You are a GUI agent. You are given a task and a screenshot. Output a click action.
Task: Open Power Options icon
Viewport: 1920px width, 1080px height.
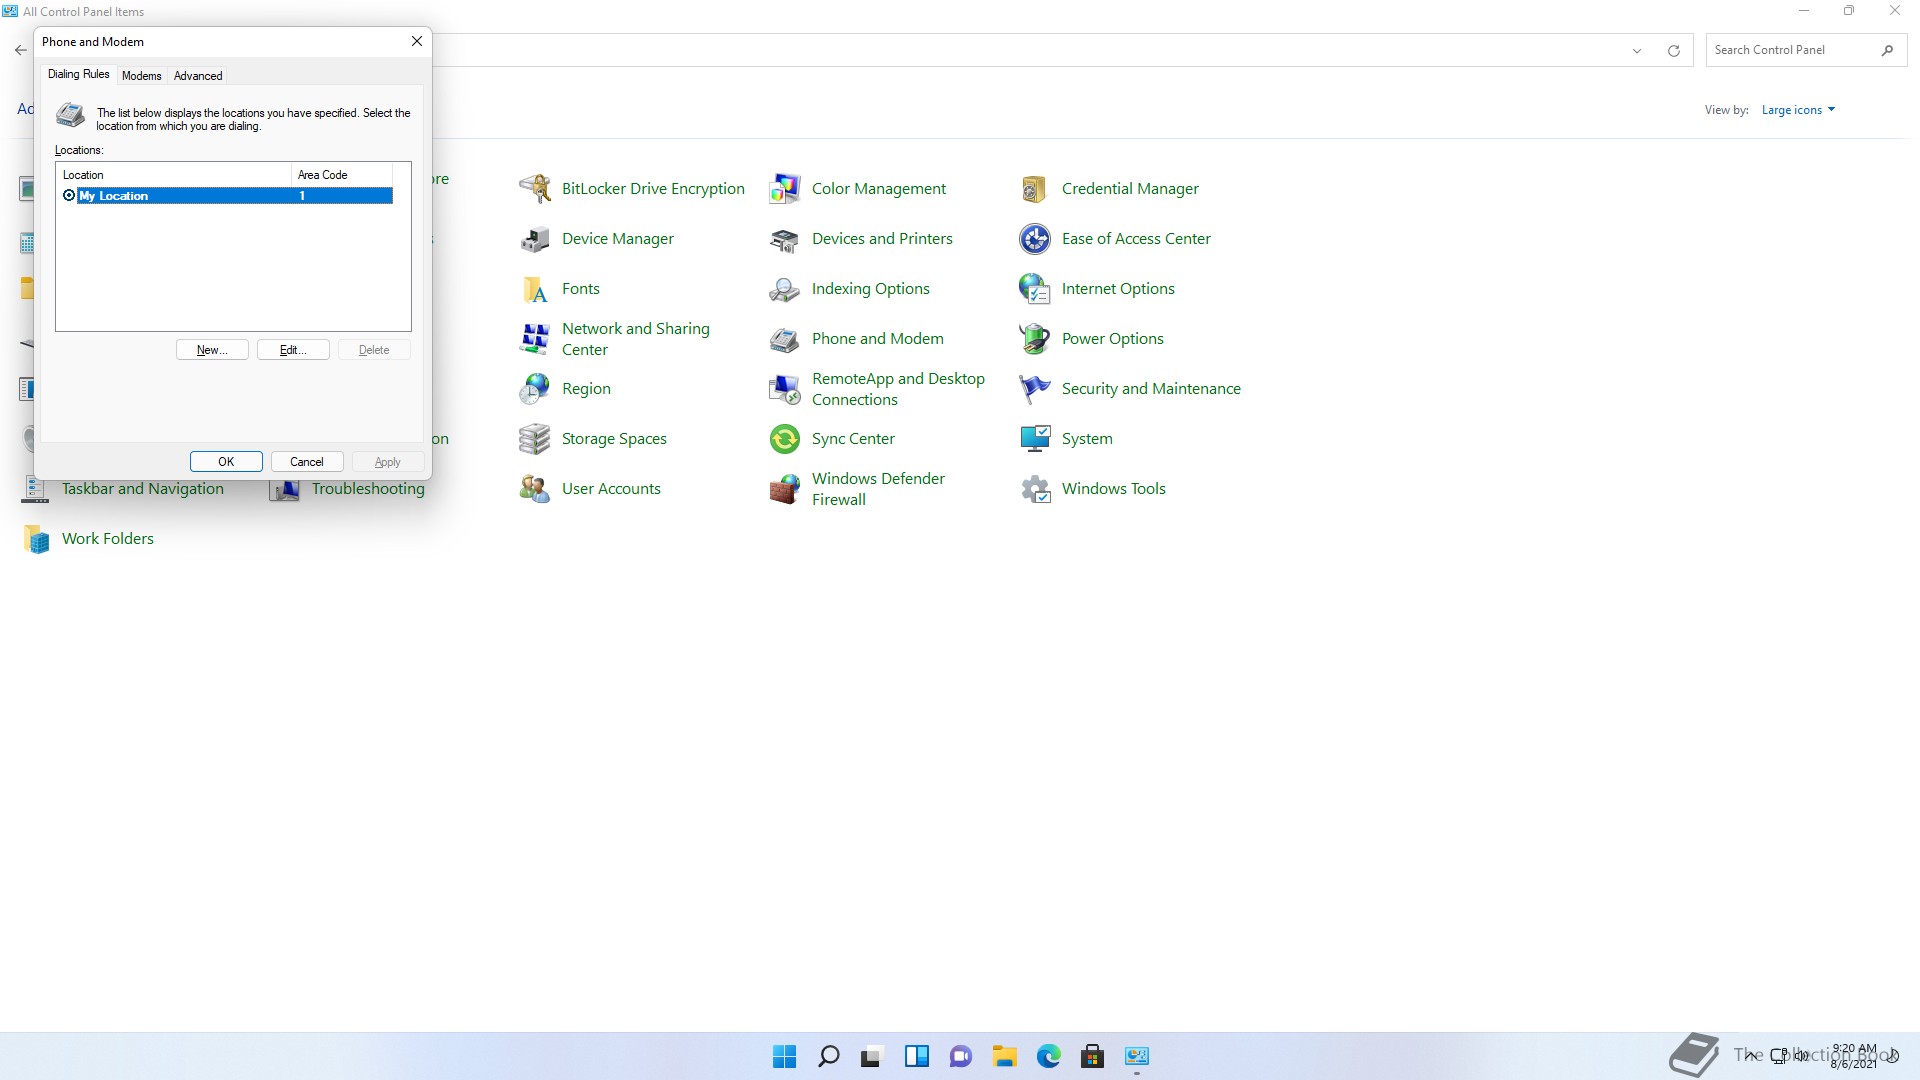coord(1035,338)
